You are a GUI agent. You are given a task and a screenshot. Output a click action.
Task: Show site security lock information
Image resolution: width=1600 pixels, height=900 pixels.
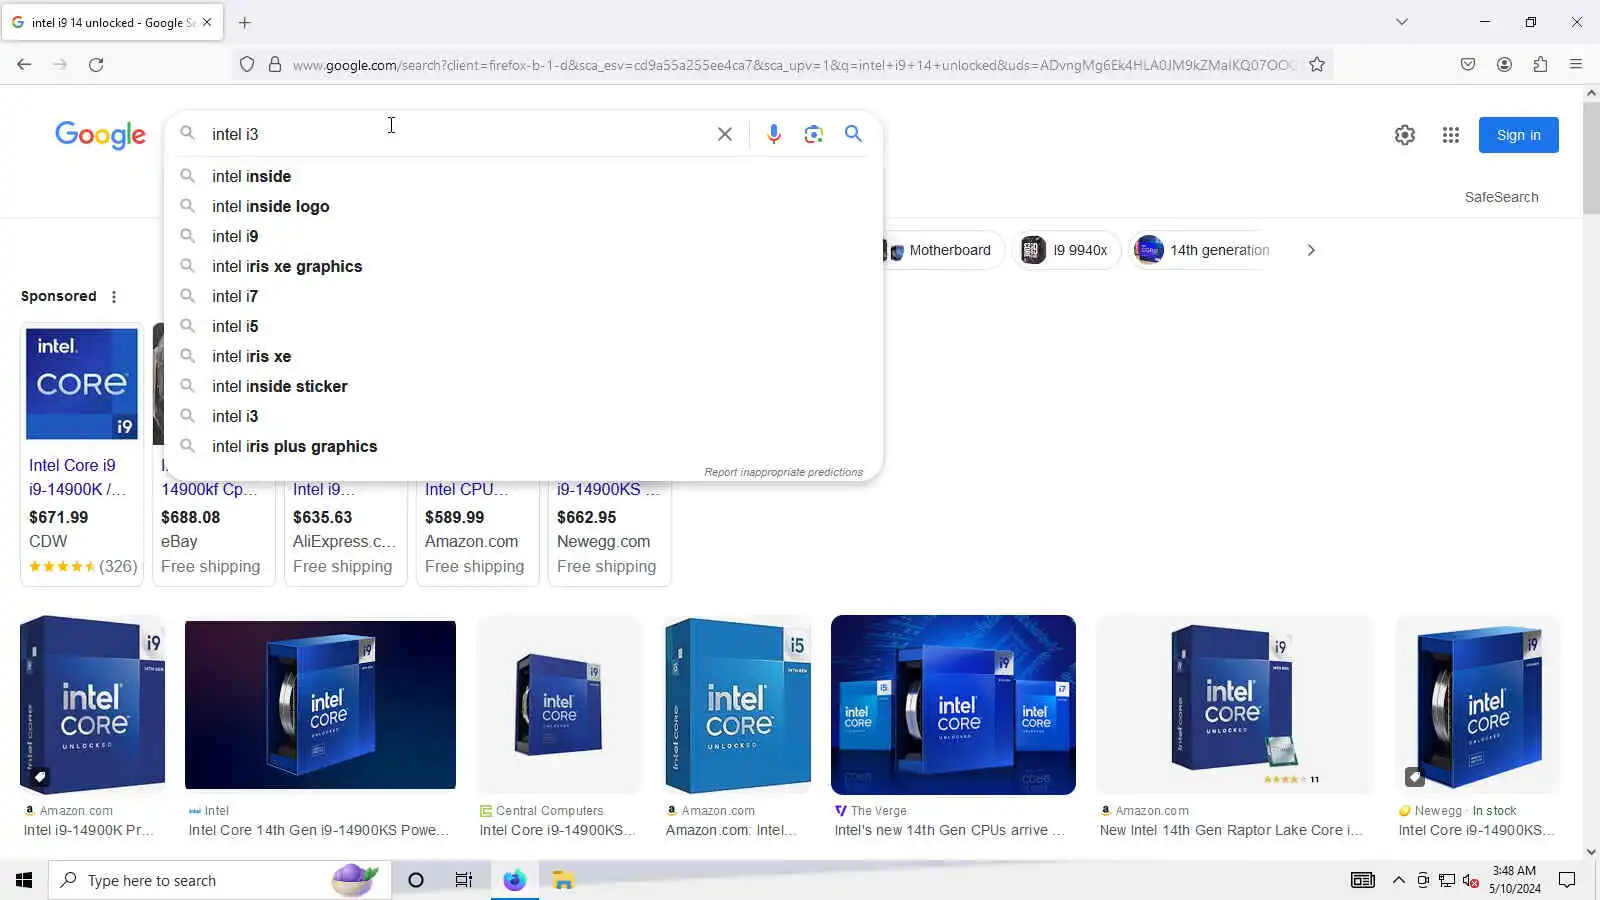point(275,64)
